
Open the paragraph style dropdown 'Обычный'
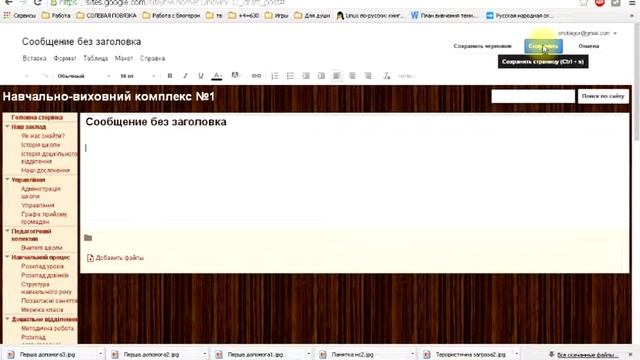(83, 76)
